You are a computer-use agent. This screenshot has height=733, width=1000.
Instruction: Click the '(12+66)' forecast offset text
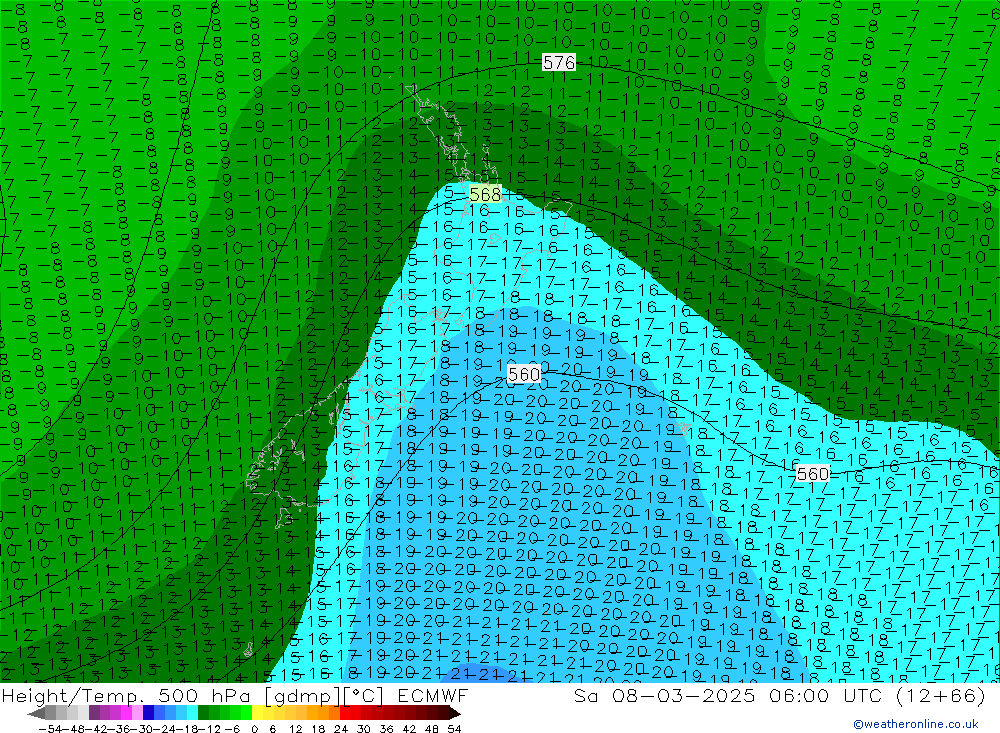tap(941, 695)
